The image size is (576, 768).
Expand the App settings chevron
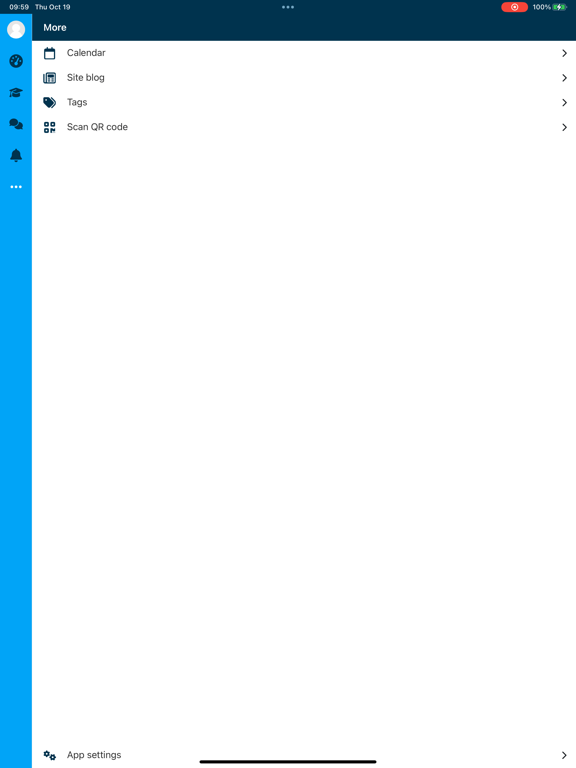(564, 755)
